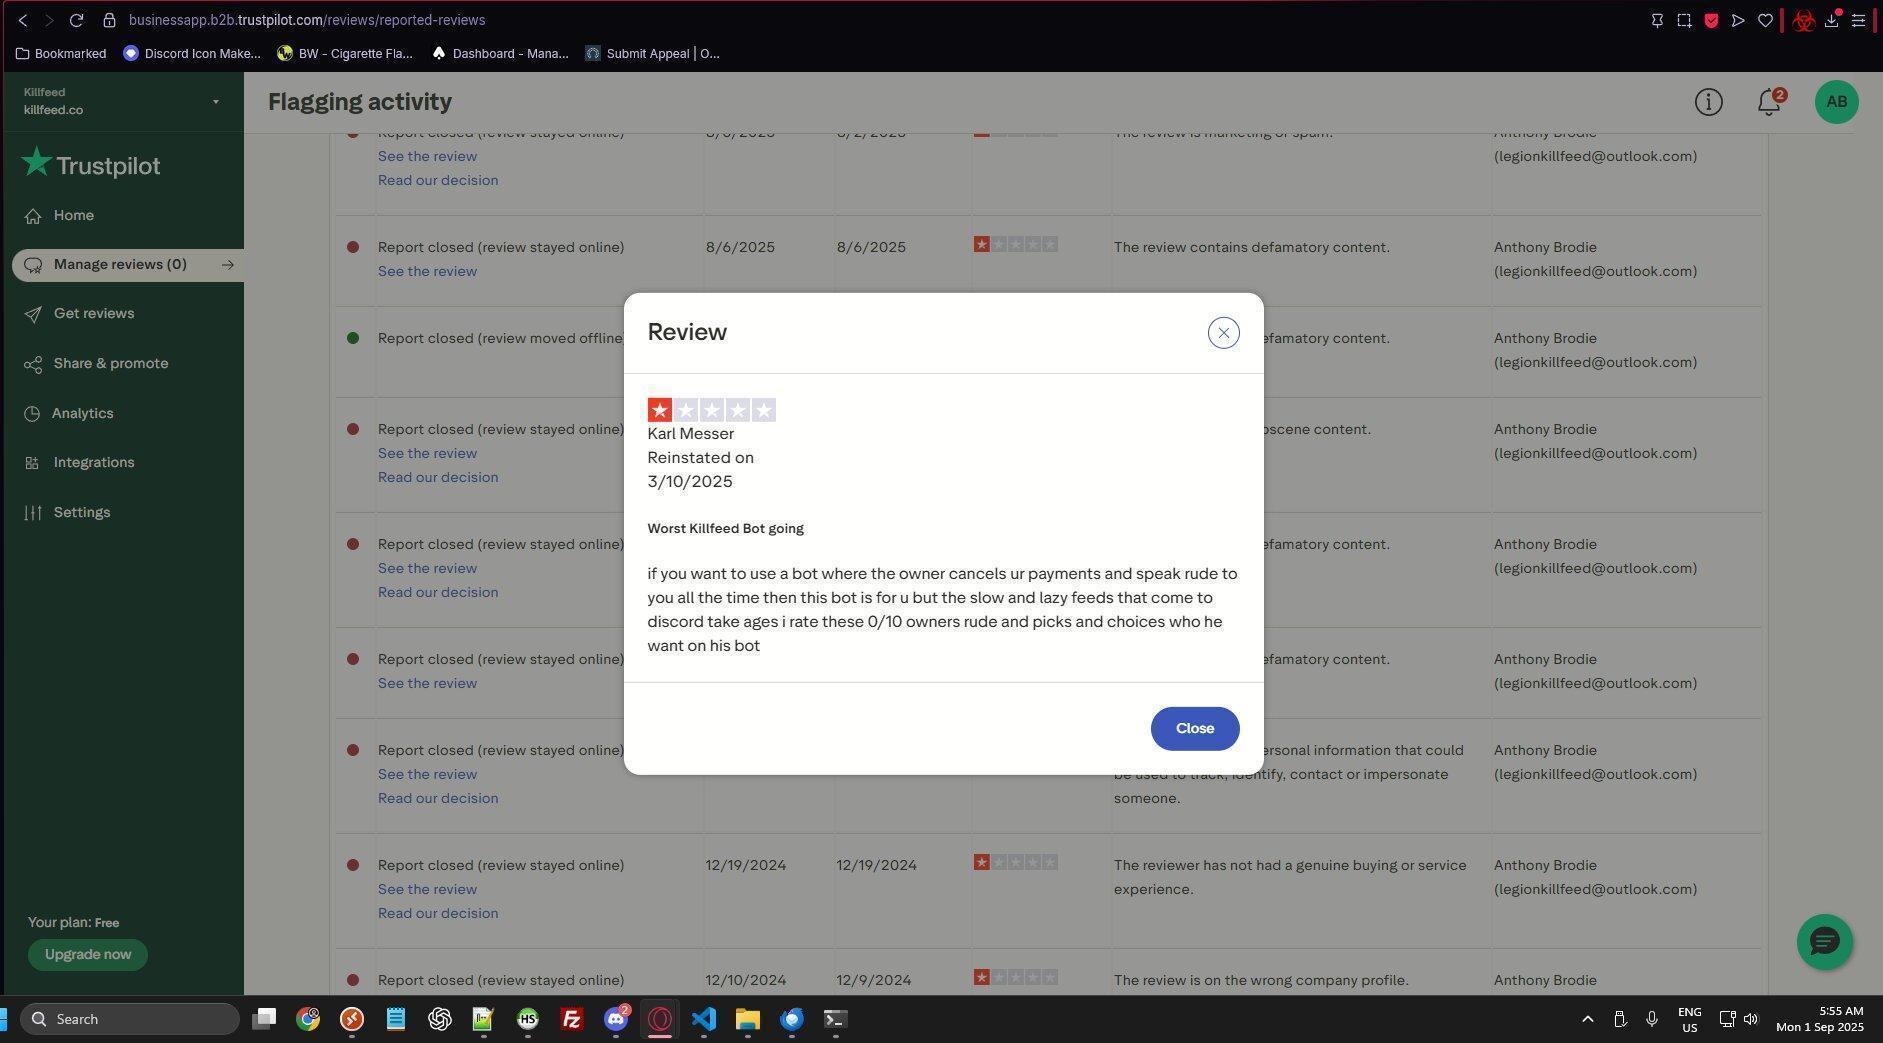This screenshot has height=1043, width=1883.
Task: Click the heart bookmark icon in toolbar
Action: tap(1765, 20)
